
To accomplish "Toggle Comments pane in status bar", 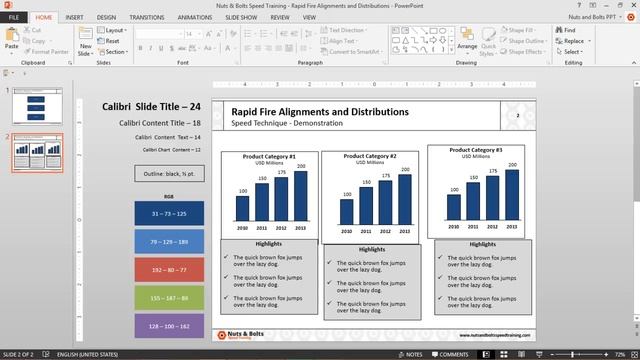I will coord(450,354).
